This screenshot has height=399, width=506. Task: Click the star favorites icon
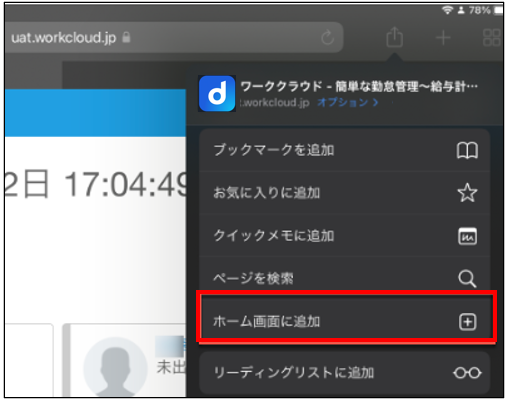[x=467, y=193]
